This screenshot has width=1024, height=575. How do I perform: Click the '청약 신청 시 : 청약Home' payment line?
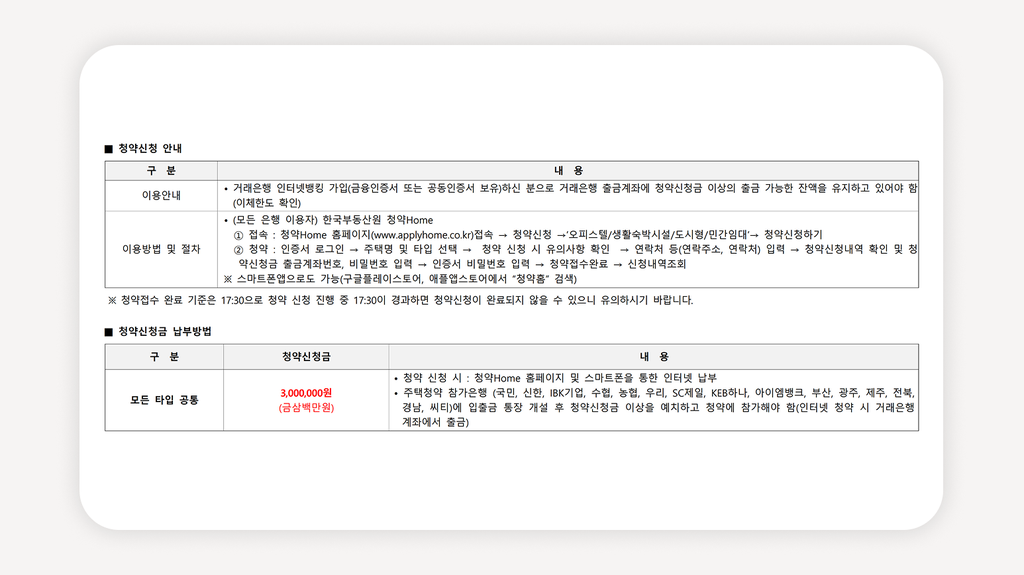pos(556,378)
